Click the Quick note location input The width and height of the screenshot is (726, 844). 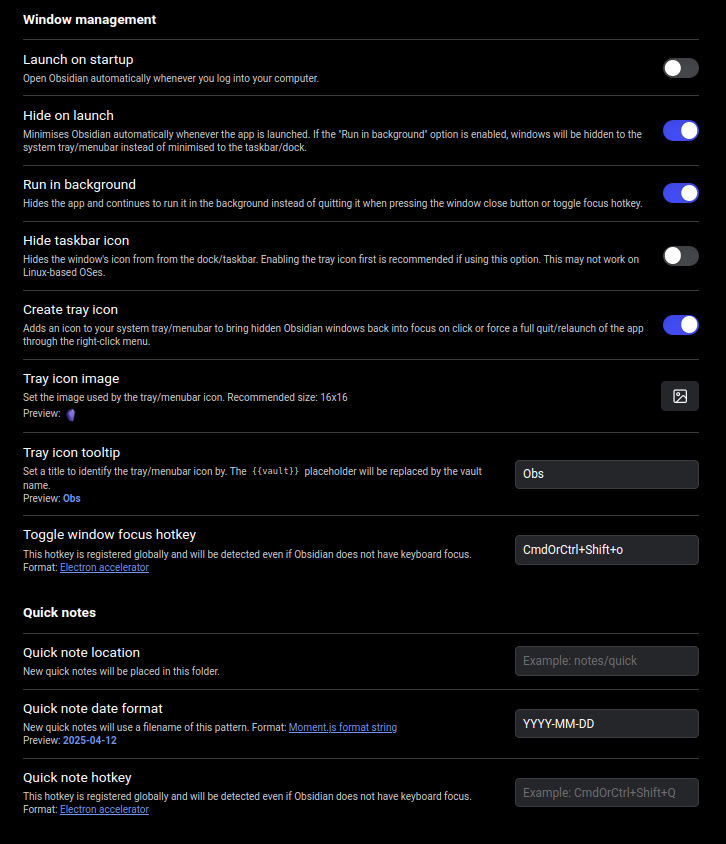click(607, 661)
